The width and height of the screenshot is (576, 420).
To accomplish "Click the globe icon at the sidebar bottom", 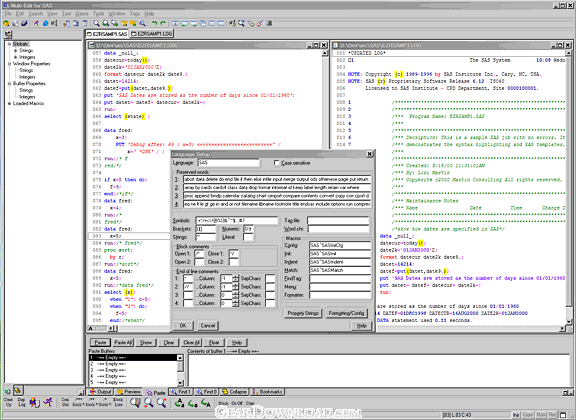I will [x=8, y=391].
